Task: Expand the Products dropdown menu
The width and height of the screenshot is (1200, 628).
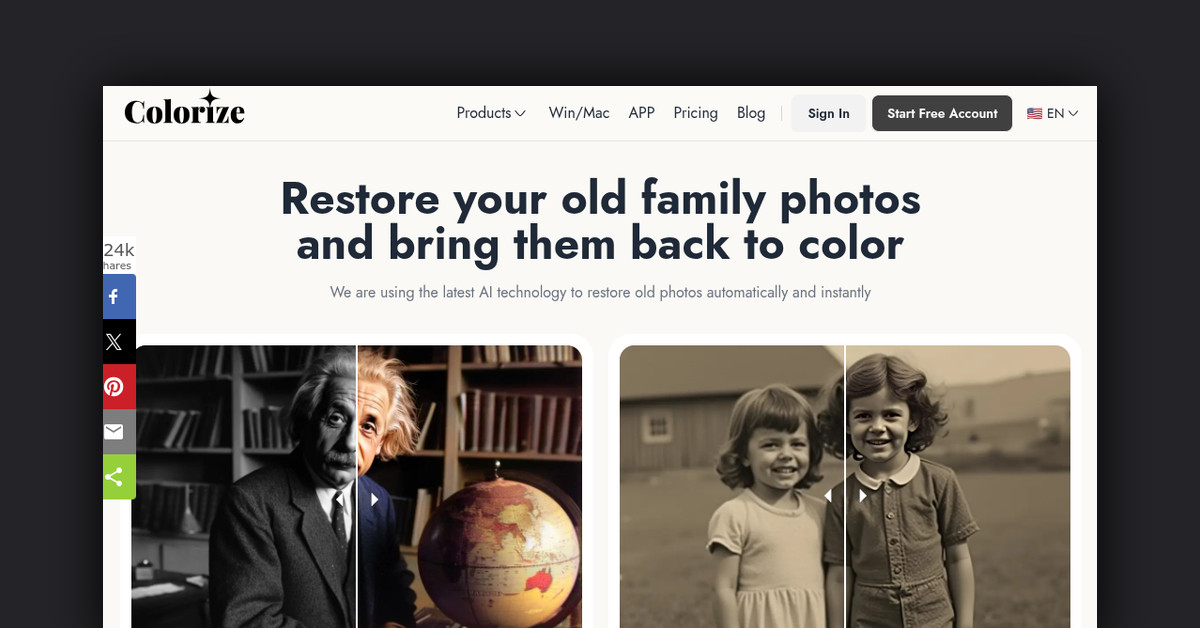Action: pos(491,113)
